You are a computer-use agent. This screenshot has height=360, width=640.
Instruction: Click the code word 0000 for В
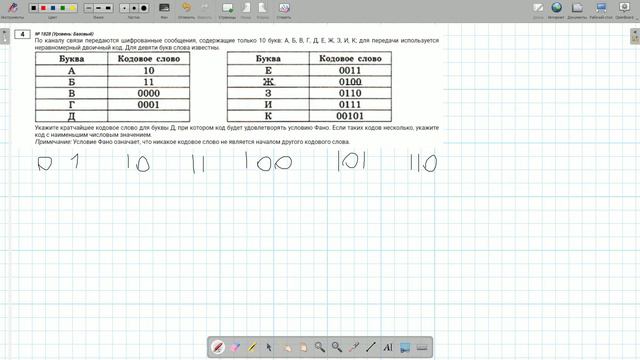click(149, 93)
